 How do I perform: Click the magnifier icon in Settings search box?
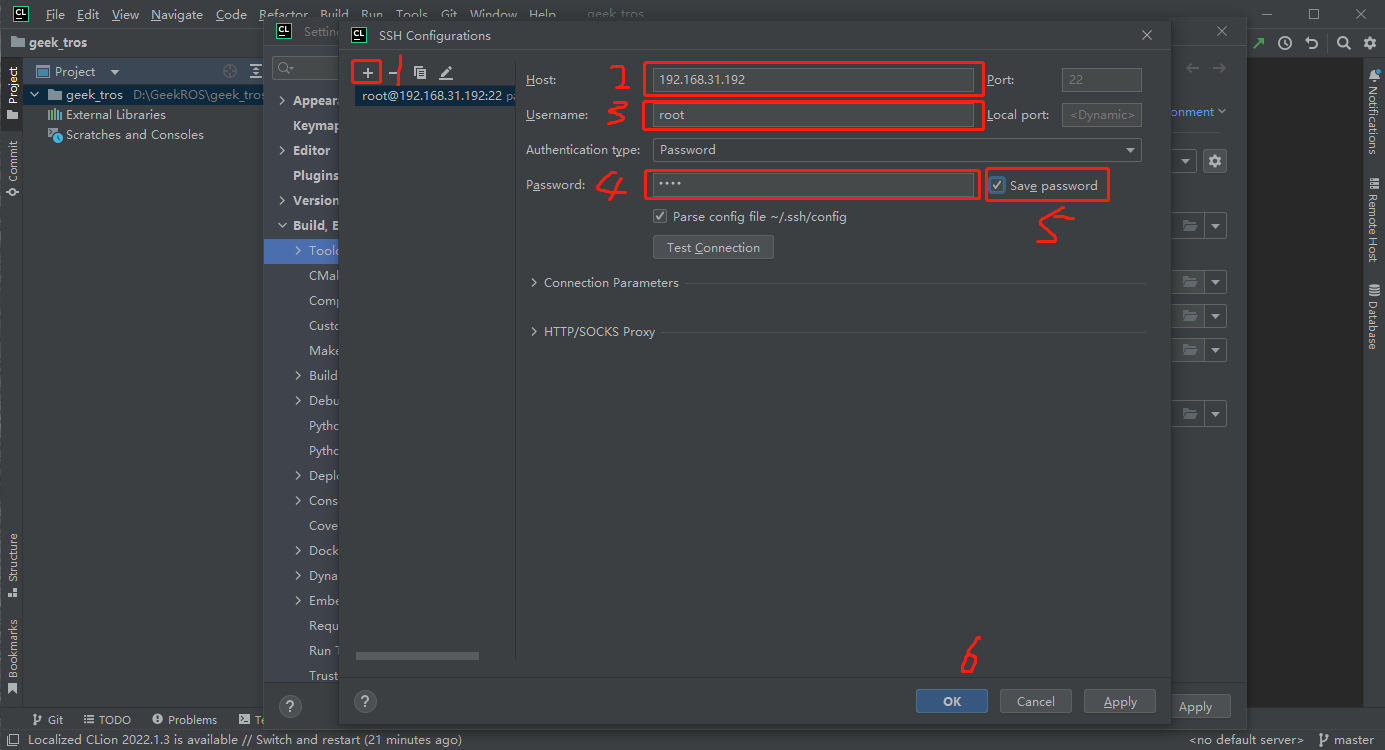tap(286, 68)
